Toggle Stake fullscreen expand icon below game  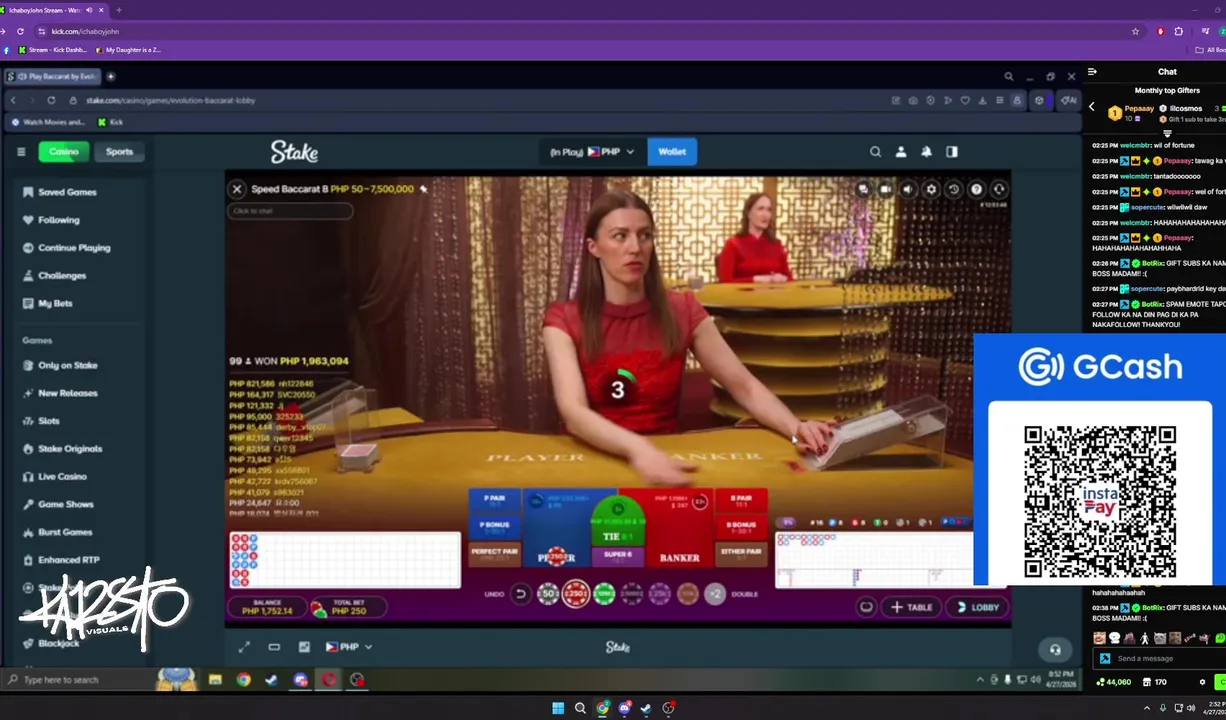coord(243,647)
